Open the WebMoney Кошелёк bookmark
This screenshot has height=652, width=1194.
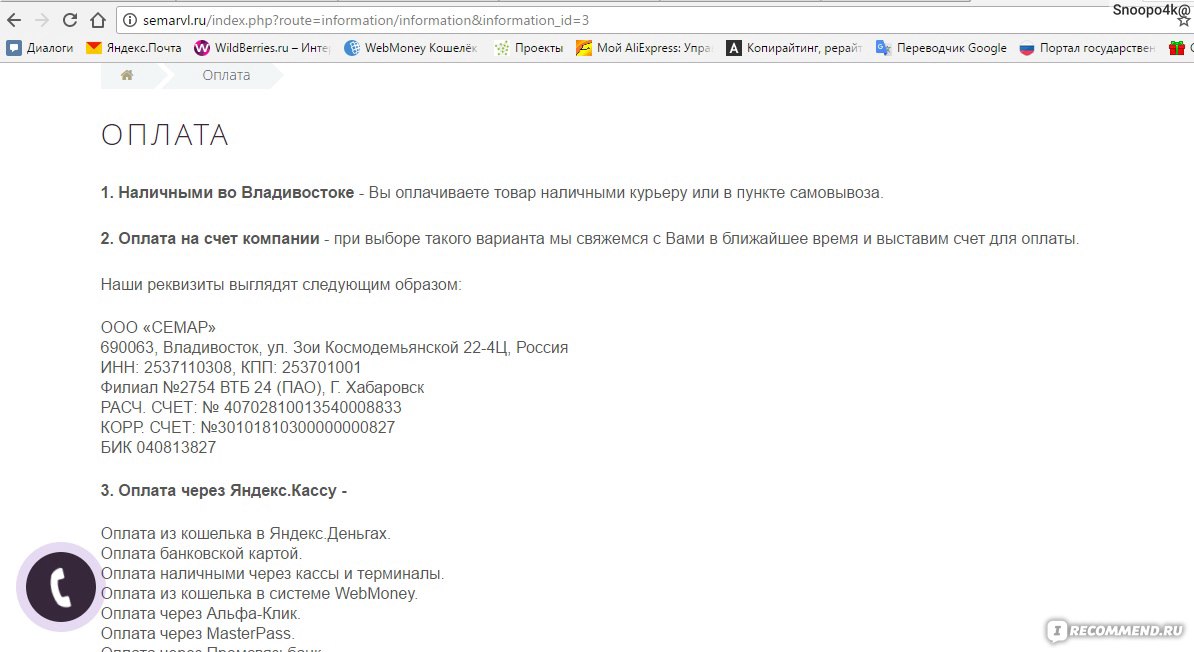[411, 48]
